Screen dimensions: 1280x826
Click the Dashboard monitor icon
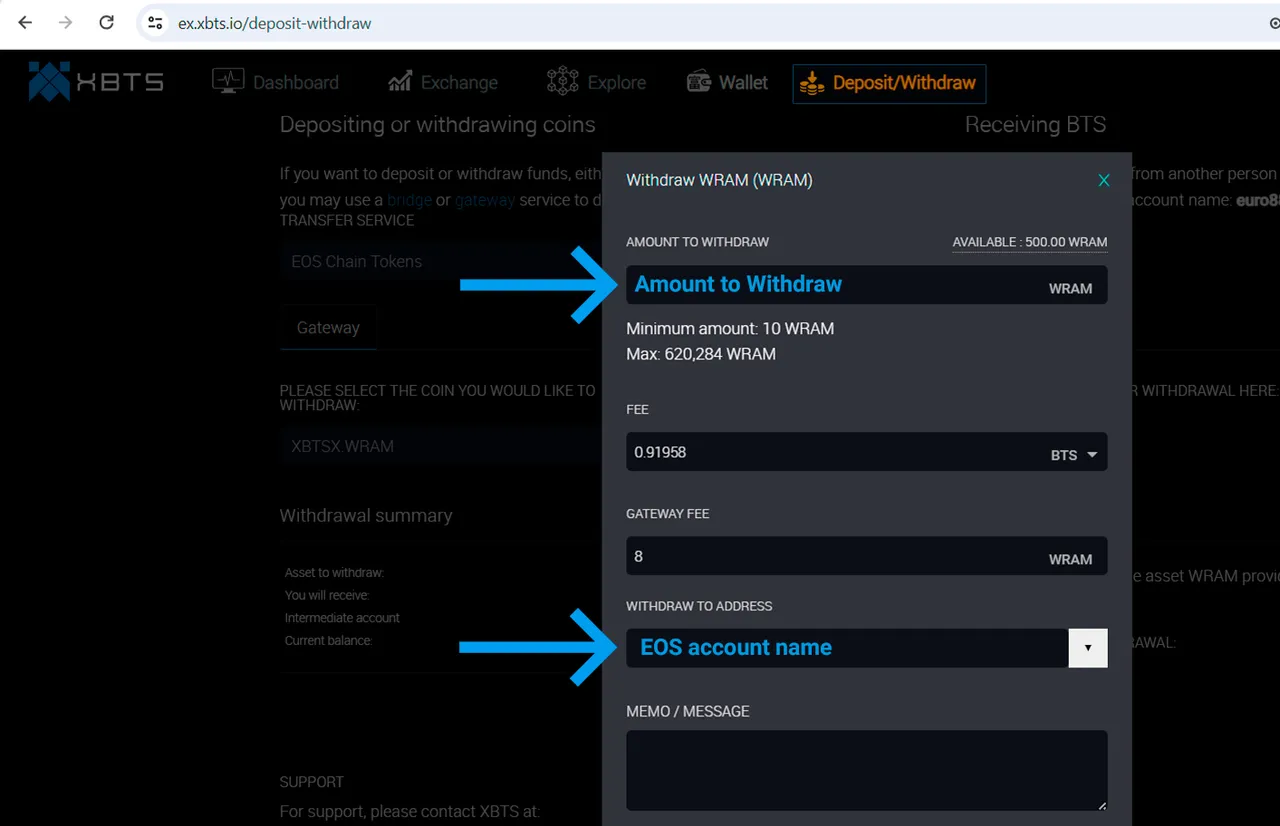point(228,81)
